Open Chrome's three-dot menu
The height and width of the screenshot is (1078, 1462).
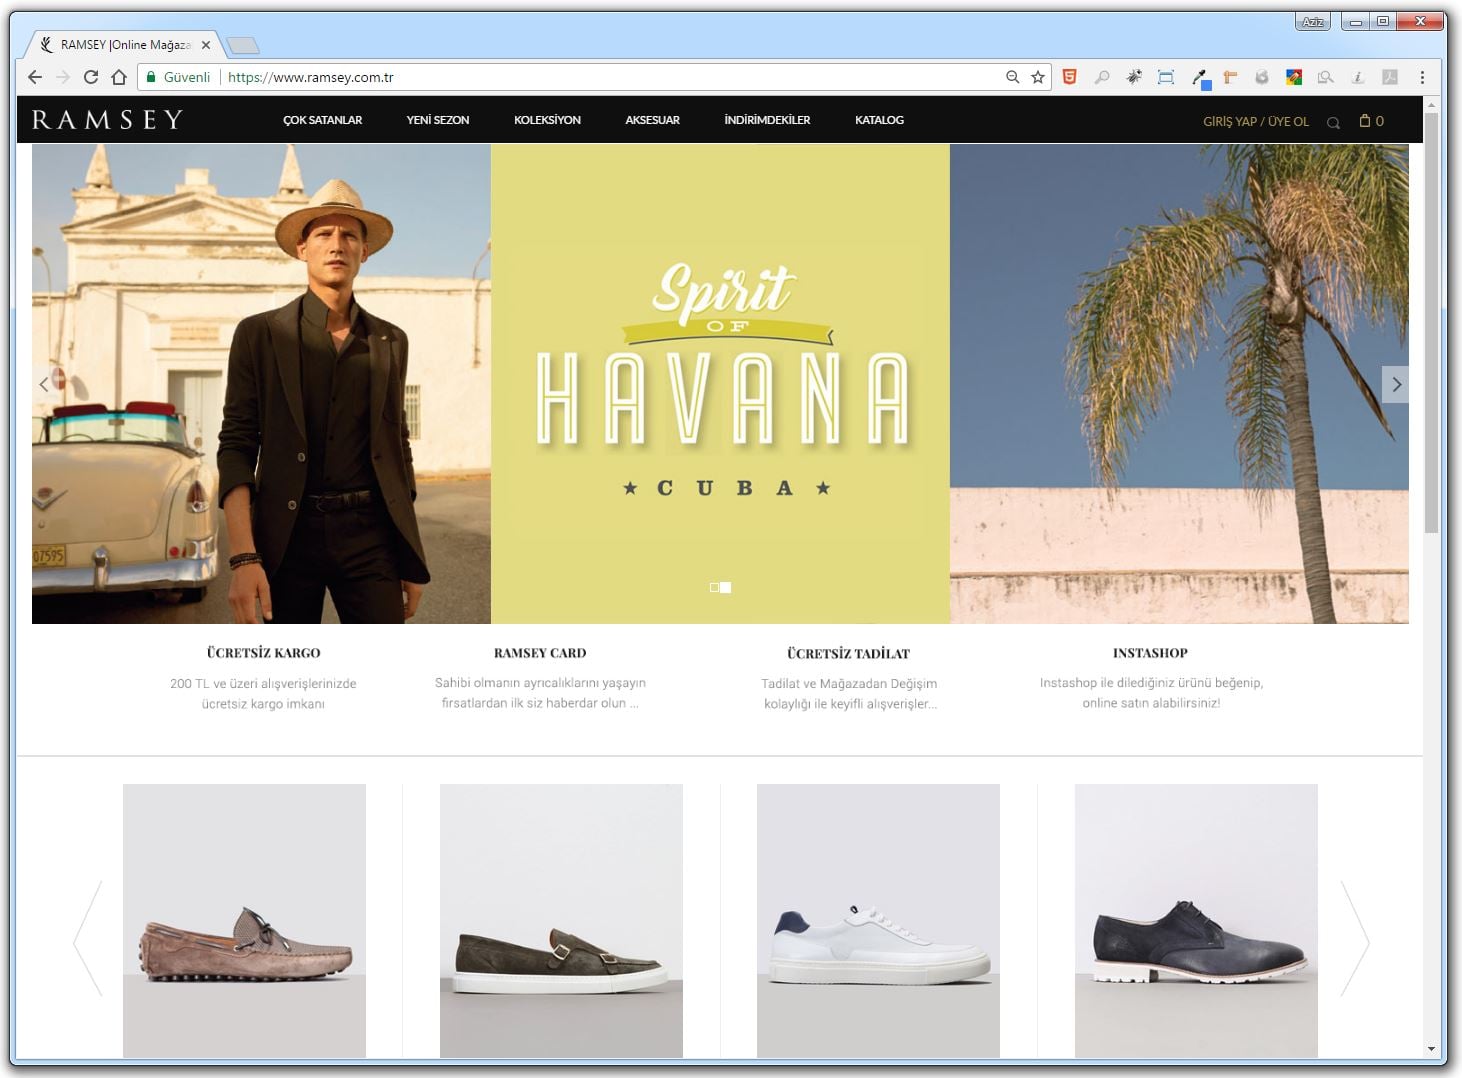tap(1422, 77)
